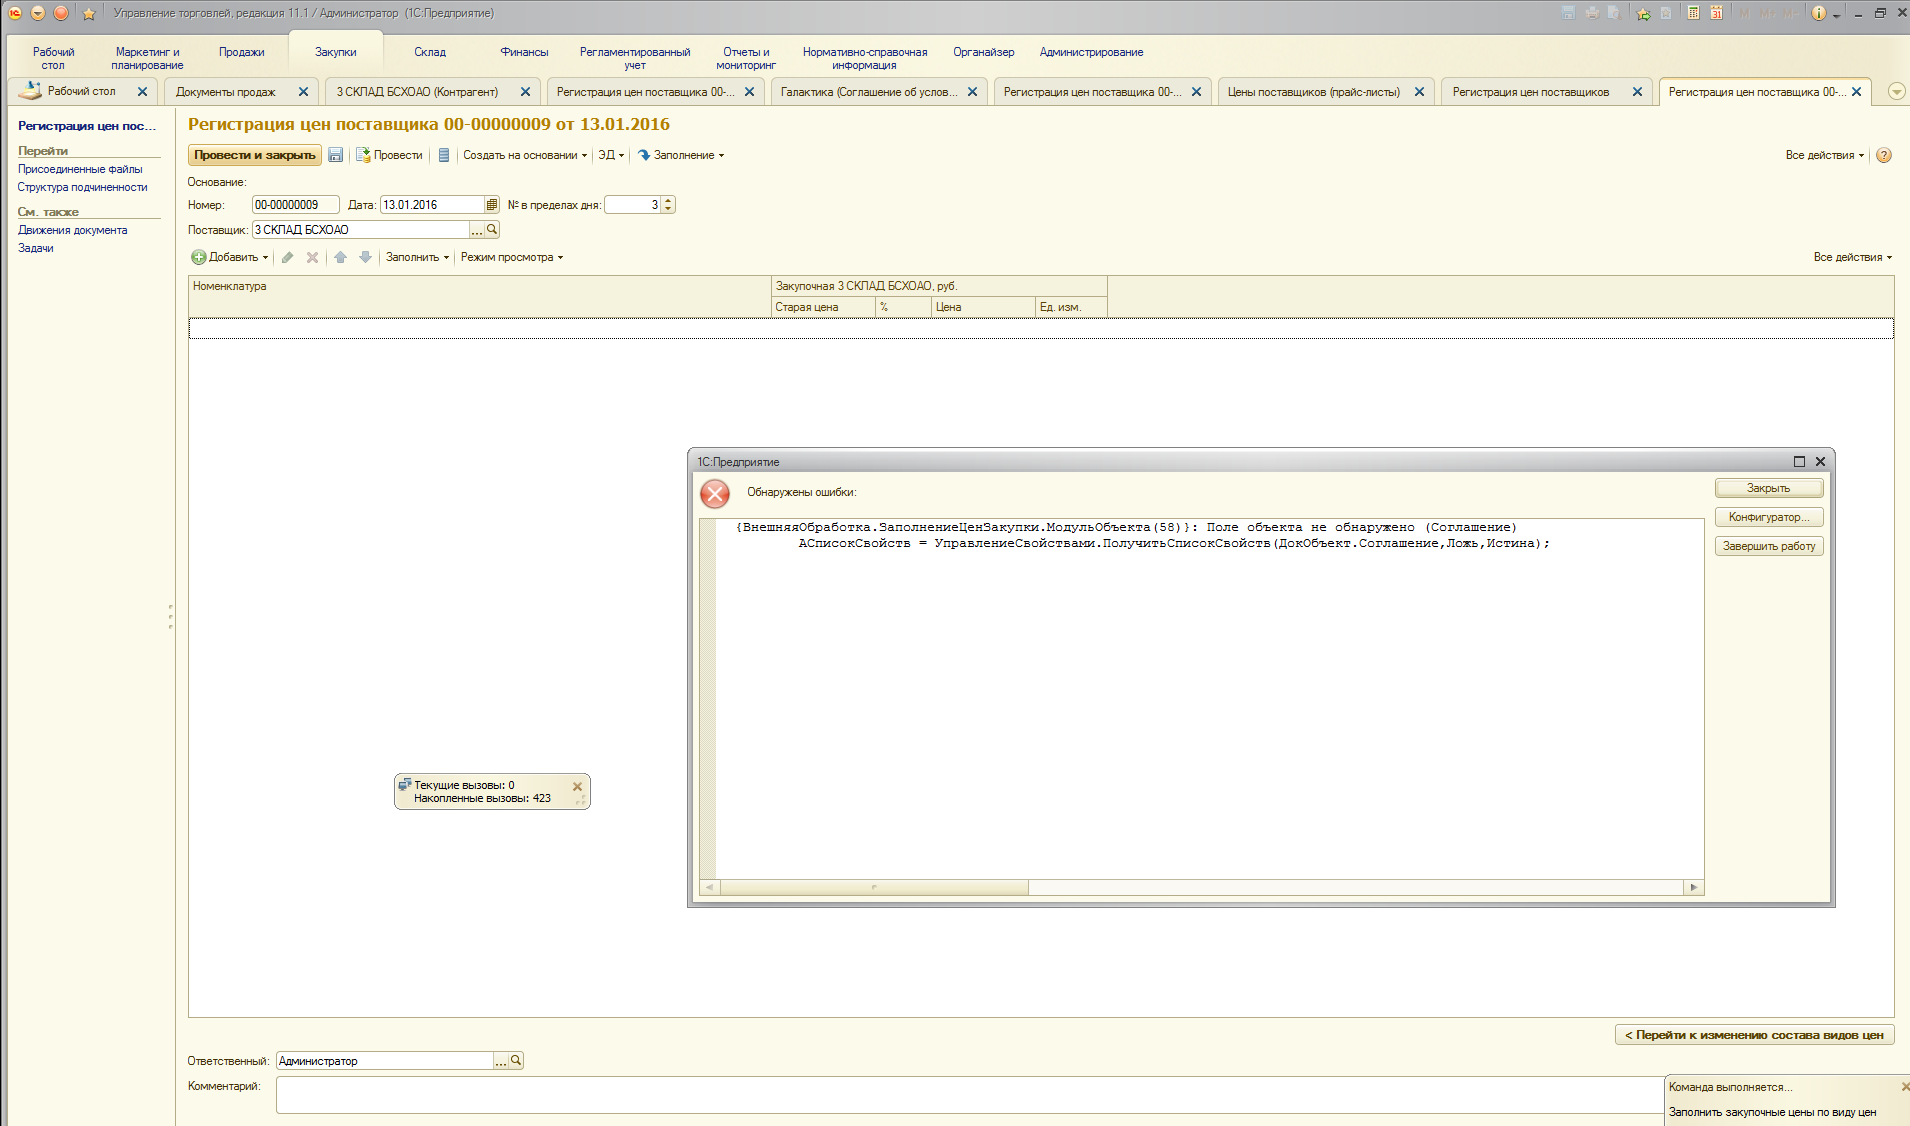Click the Провести document icon button
The image size is (1910, 1126).
390,155
